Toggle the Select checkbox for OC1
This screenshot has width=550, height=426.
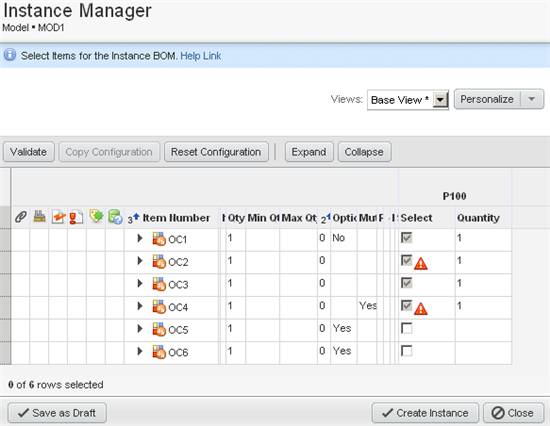[x=407, y=238]
